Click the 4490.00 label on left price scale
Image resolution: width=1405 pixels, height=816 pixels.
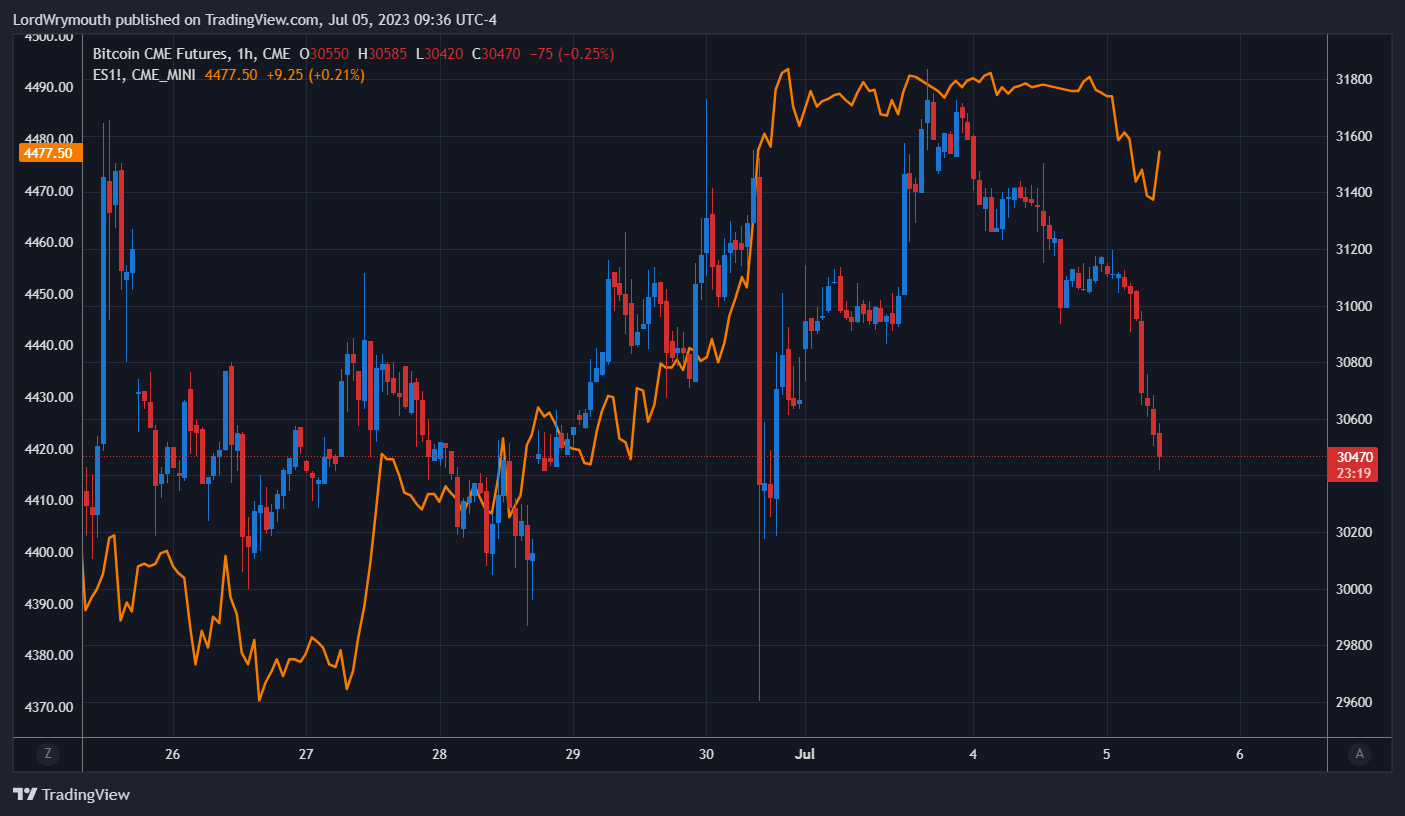[49, 87]
